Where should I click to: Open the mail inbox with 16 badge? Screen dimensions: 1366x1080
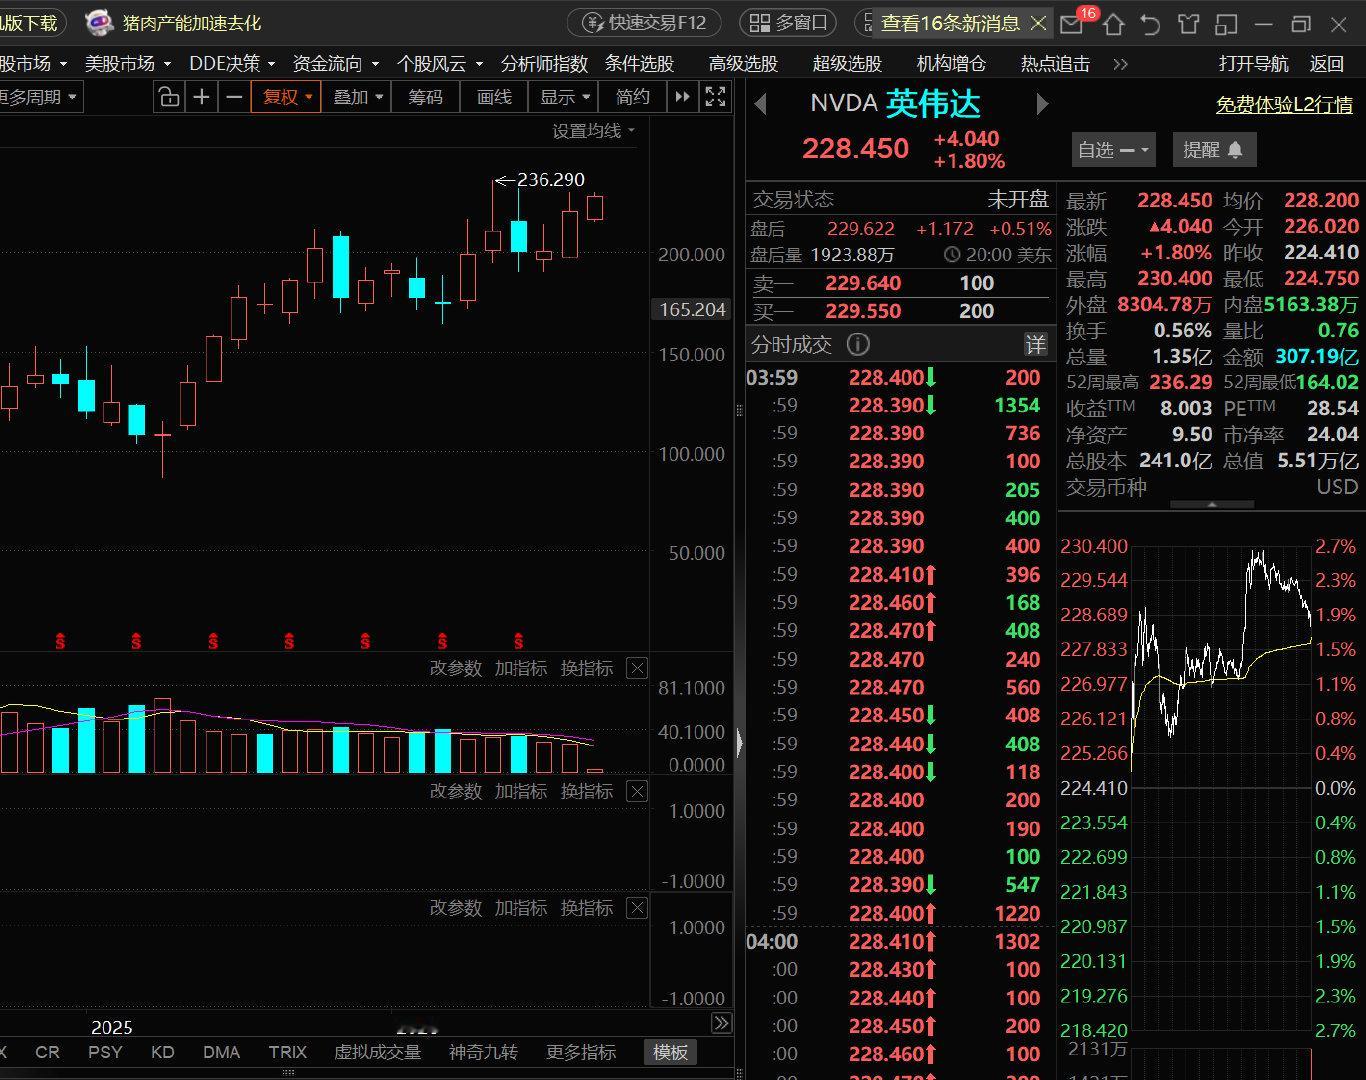pos(1073,23)
